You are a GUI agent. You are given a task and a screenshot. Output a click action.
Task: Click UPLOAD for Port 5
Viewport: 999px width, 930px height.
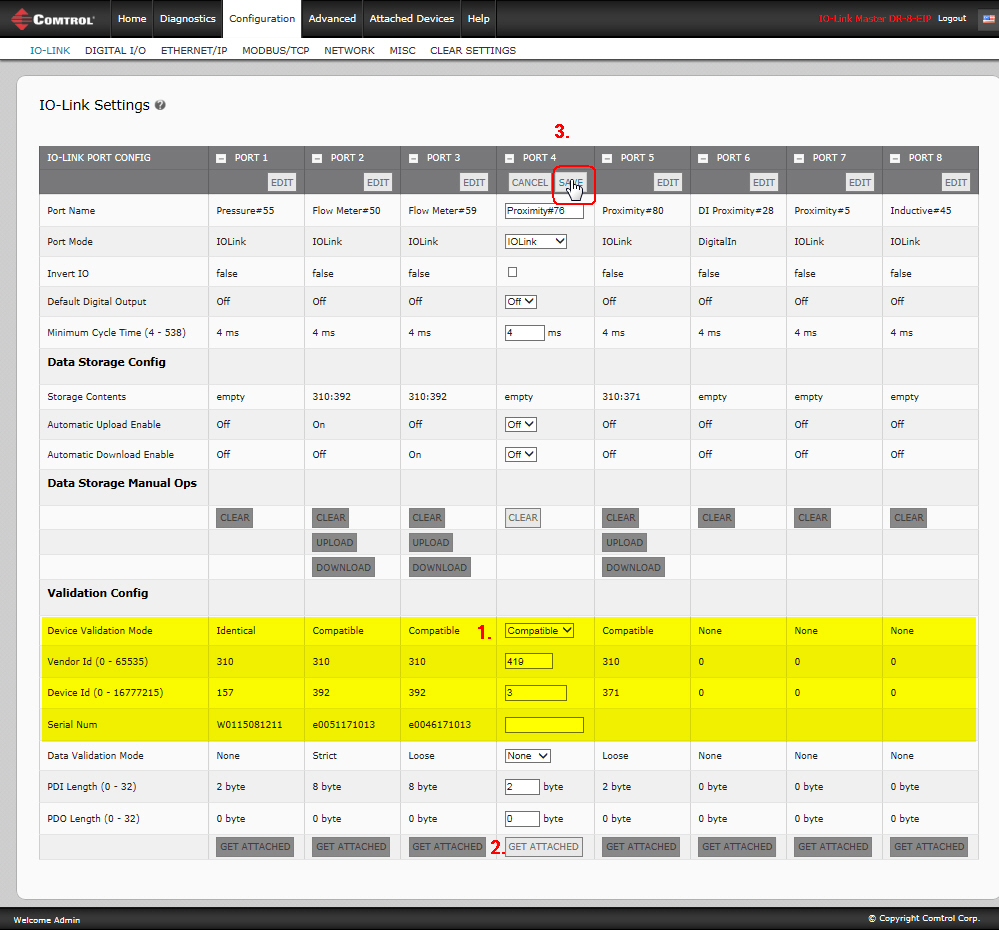[x=624, y=543]
